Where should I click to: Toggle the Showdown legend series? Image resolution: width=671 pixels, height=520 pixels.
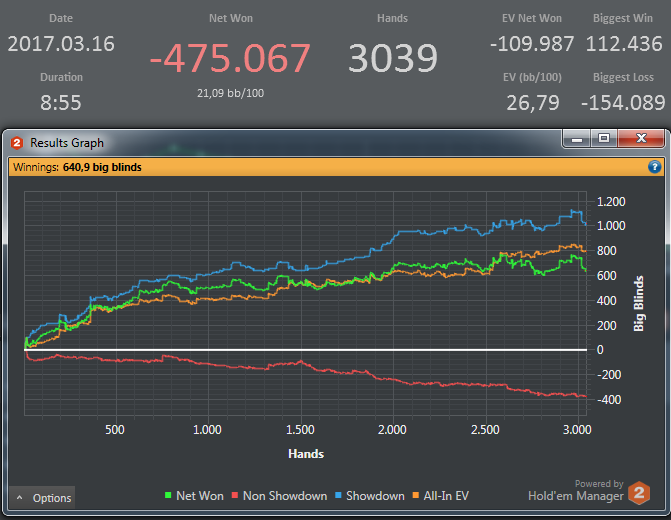click(x=370, y=496)
